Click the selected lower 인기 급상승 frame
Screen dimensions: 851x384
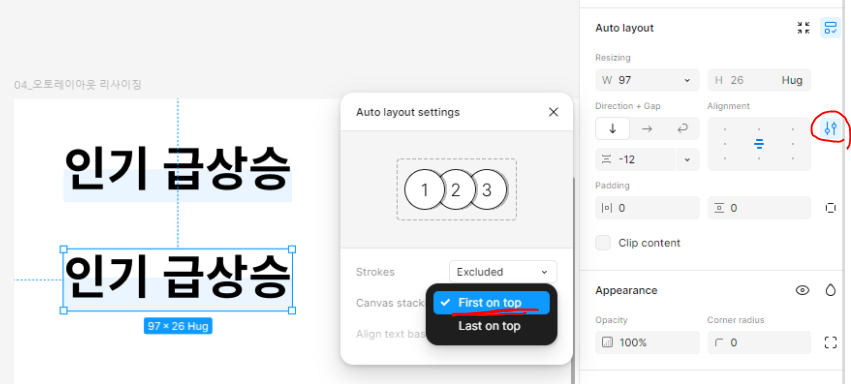tap(177, 280)
